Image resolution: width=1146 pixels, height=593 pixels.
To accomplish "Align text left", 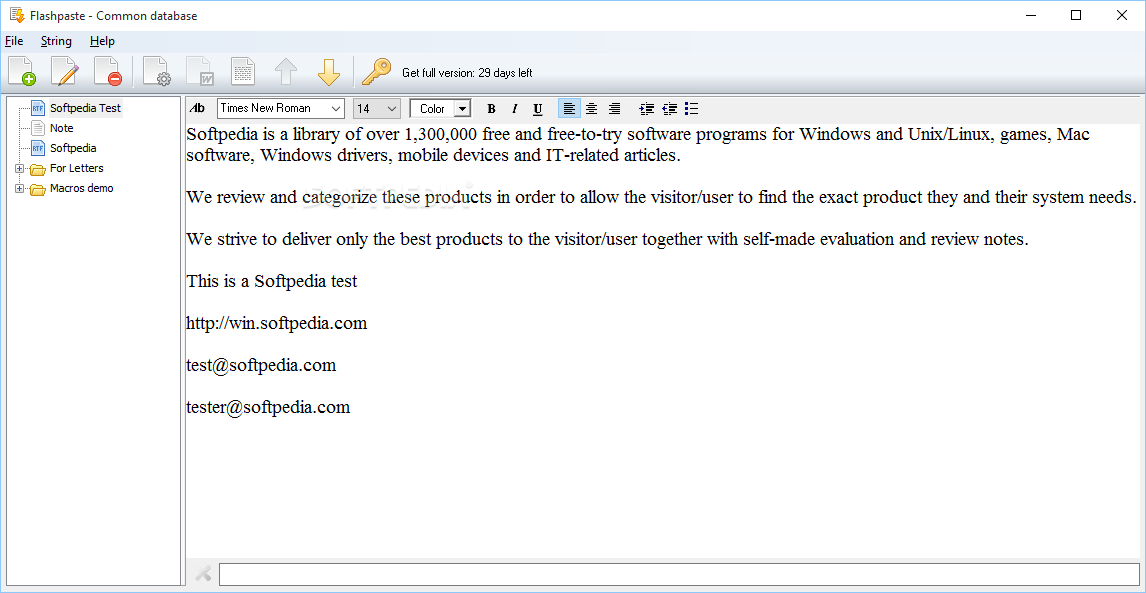I will [x=569, y=109].
